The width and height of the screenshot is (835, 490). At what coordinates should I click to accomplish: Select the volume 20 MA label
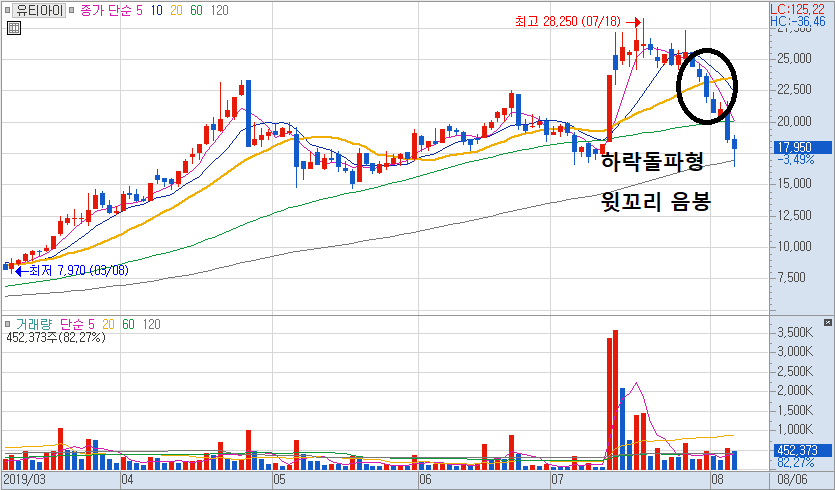click(x=109, y=324)
